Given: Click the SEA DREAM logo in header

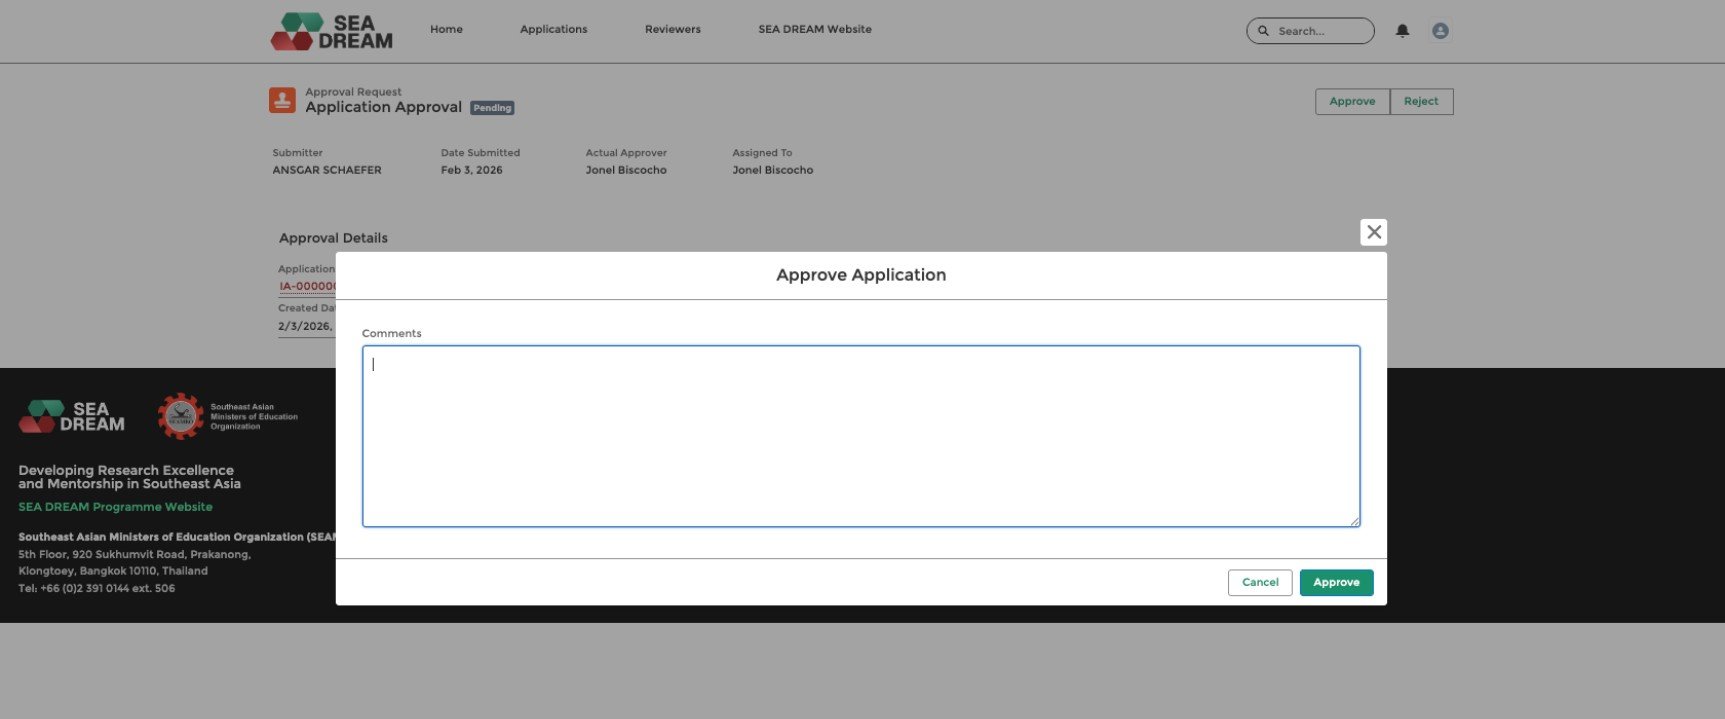Looking at the screenshot, I should (331, 31).
